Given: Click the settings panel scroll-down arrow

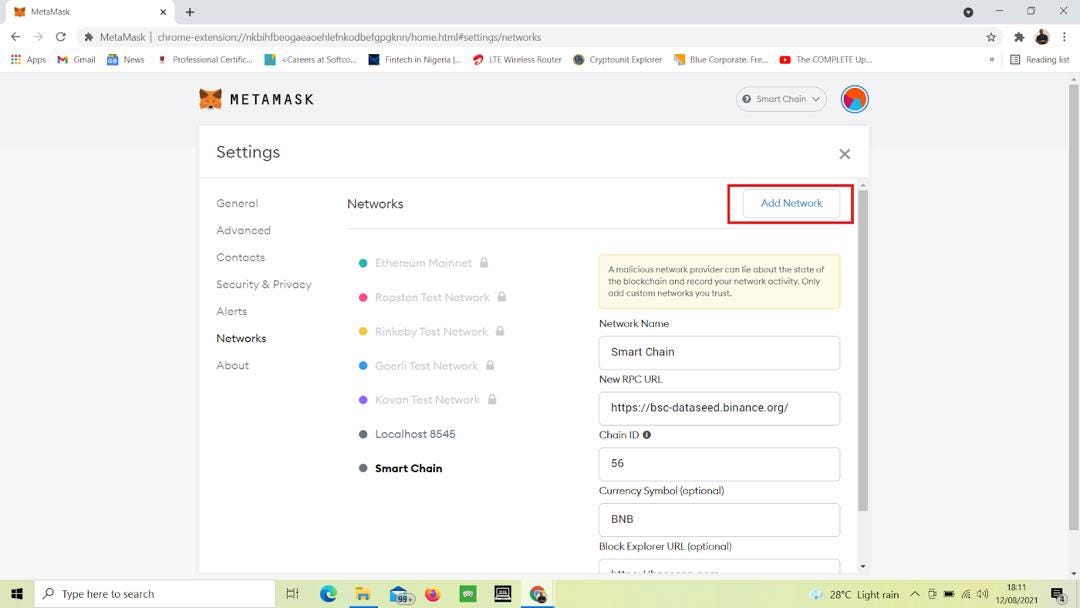Looking at the screenshot, I should click(863, 566).
